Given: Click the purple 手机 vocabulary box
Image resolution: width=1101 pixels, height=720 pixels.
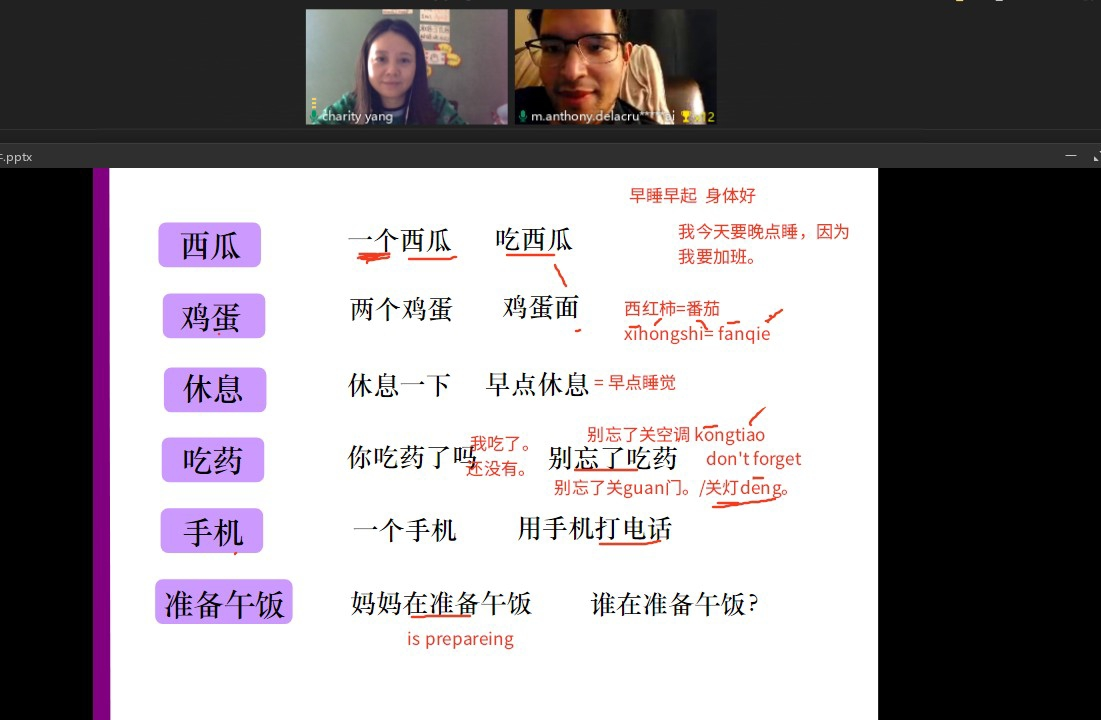Looking at the screenshot, I should [x=212, y=531].
